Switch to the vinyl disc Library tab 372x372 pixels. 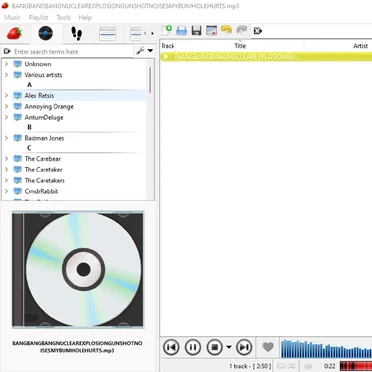[45, 33]
